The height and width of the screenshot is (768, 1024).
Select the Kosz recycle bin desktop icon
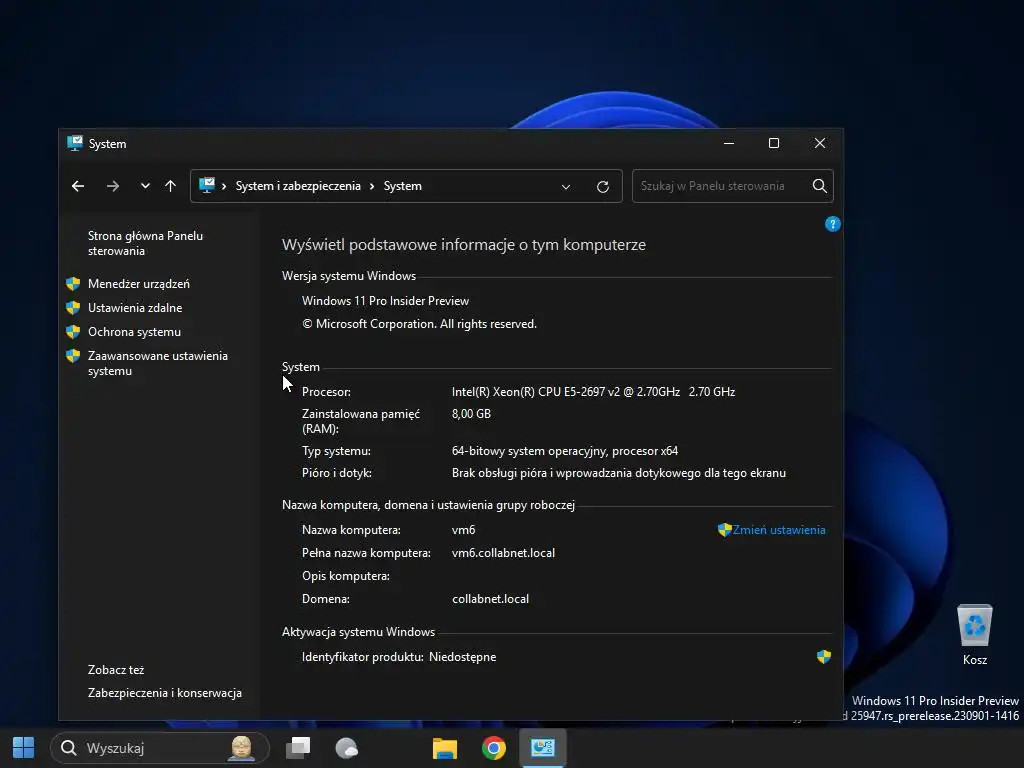pos(974,634)
